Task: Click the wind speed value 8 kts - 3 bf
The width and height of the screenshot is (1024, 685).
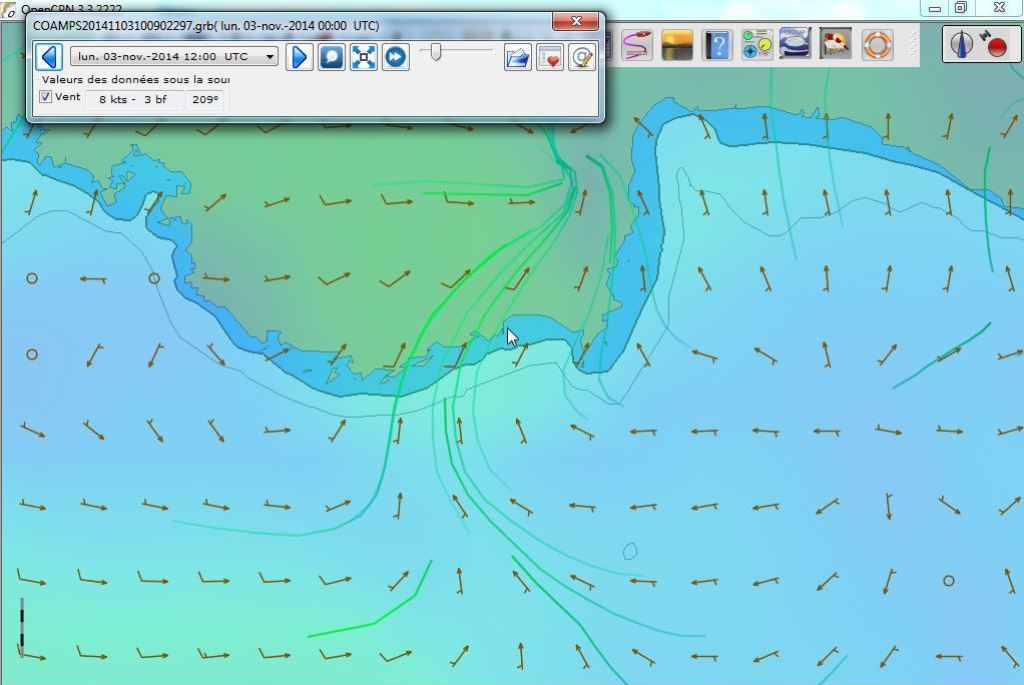Action: pyautogui.click(x=133, y=99)
